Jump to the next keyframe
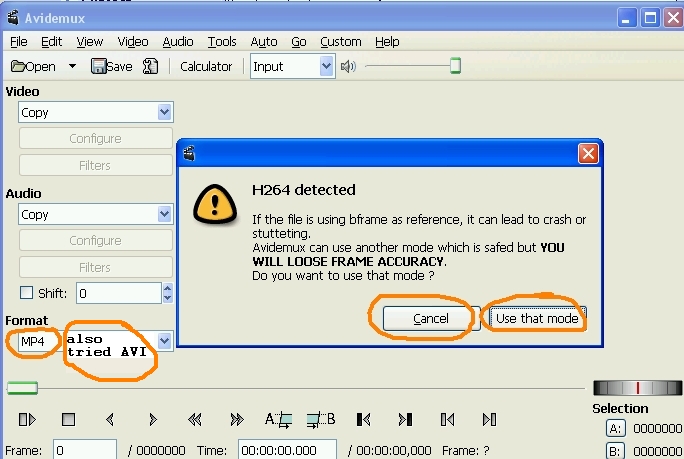Image resolution: width=684 pixels, height=459 pixels. click(x=237, y=420)
